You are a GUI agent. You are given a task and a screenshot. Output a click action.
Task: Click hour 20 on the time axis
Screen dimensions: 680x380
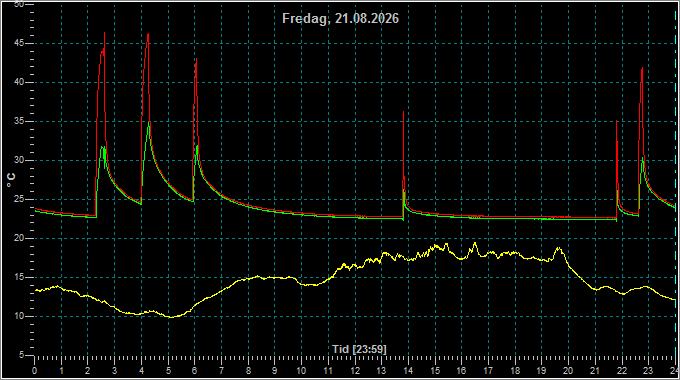coord(568,371)
